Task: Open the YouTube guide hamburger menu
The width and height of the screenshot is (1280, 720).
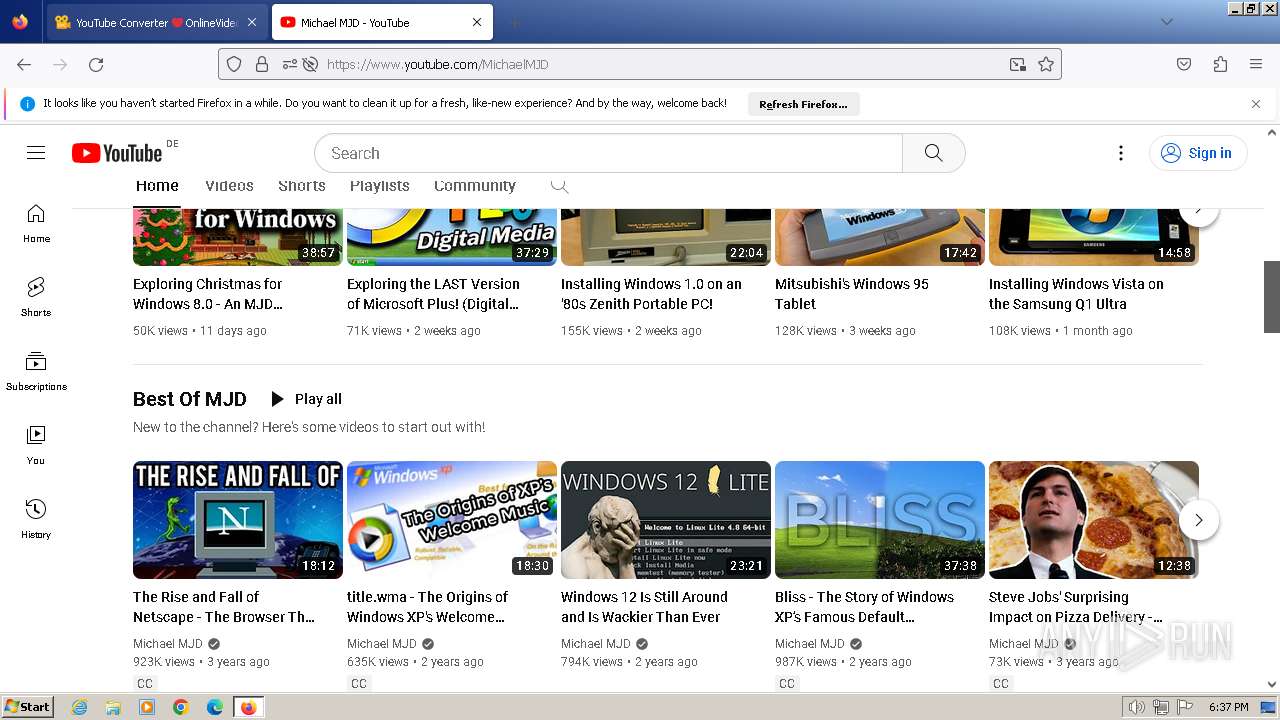Action: click(x=36, y=153)
